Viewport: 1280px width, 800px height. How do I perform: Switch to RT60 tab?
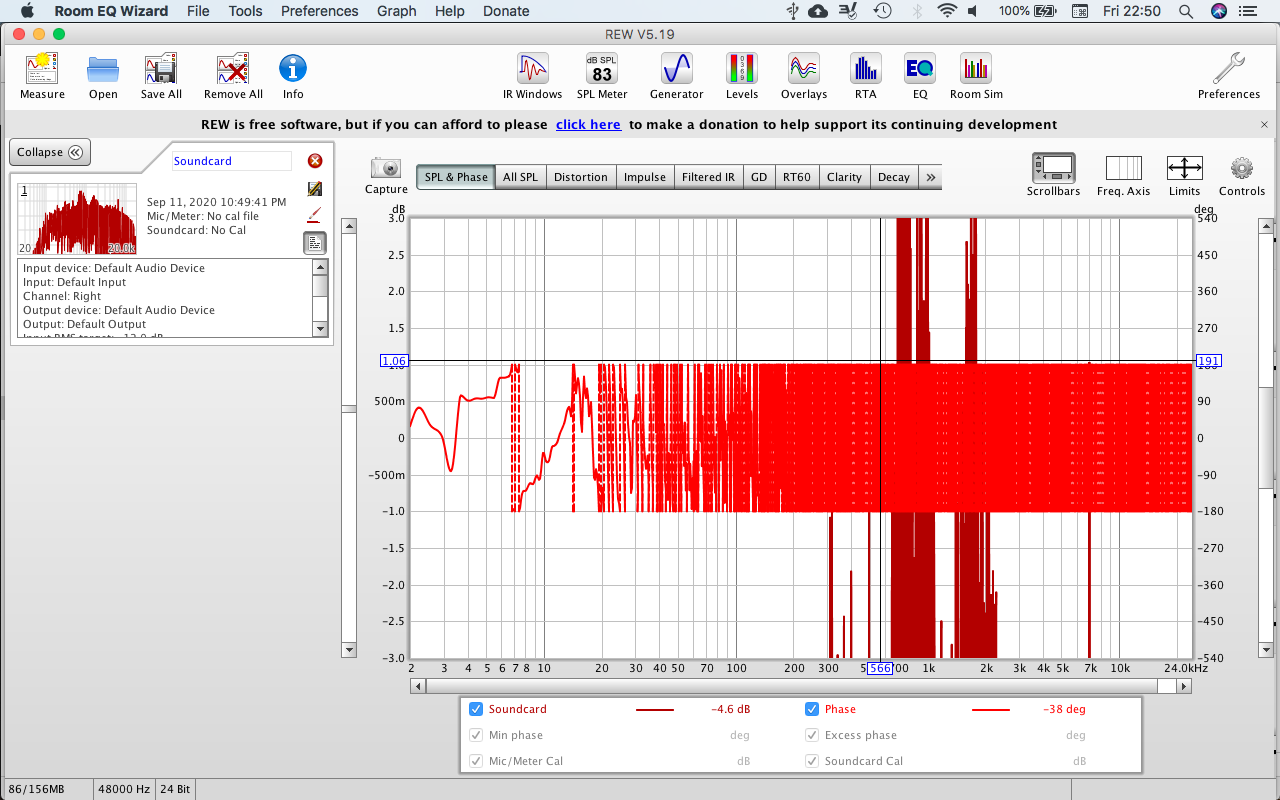[797, 177]
